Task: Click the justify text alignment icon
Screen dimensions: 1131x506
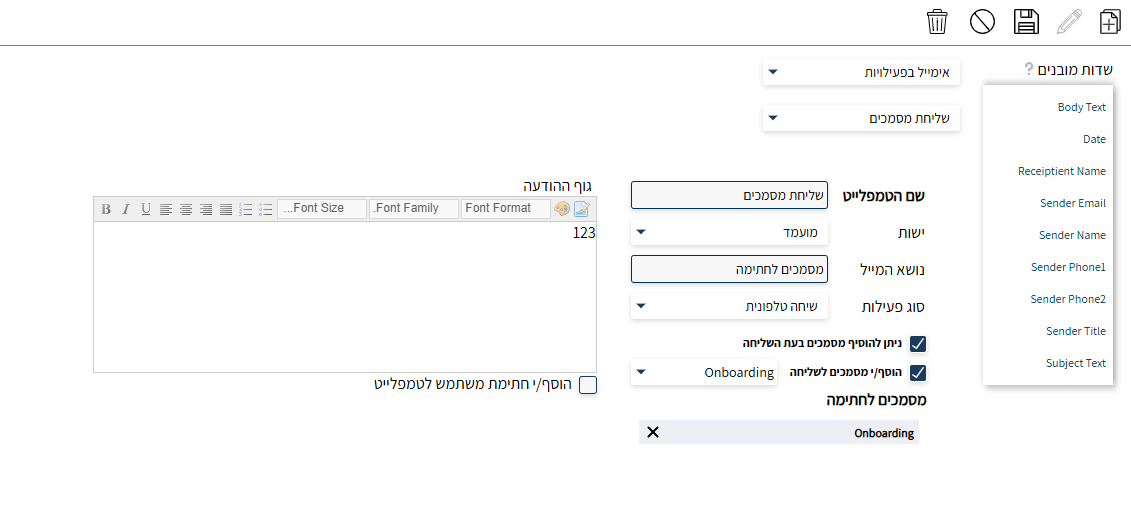Action: 226,209
